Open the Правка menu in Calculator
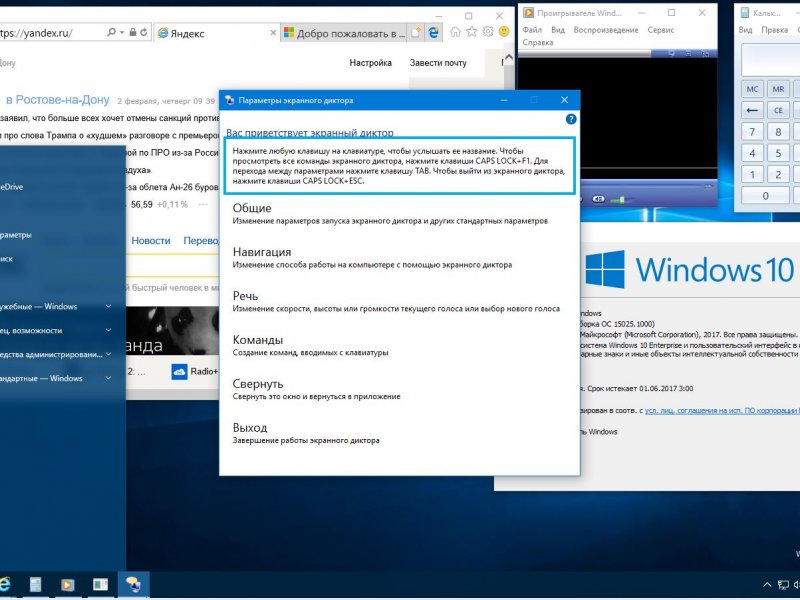This screenshot has width=800, height=600. point(774,30)
